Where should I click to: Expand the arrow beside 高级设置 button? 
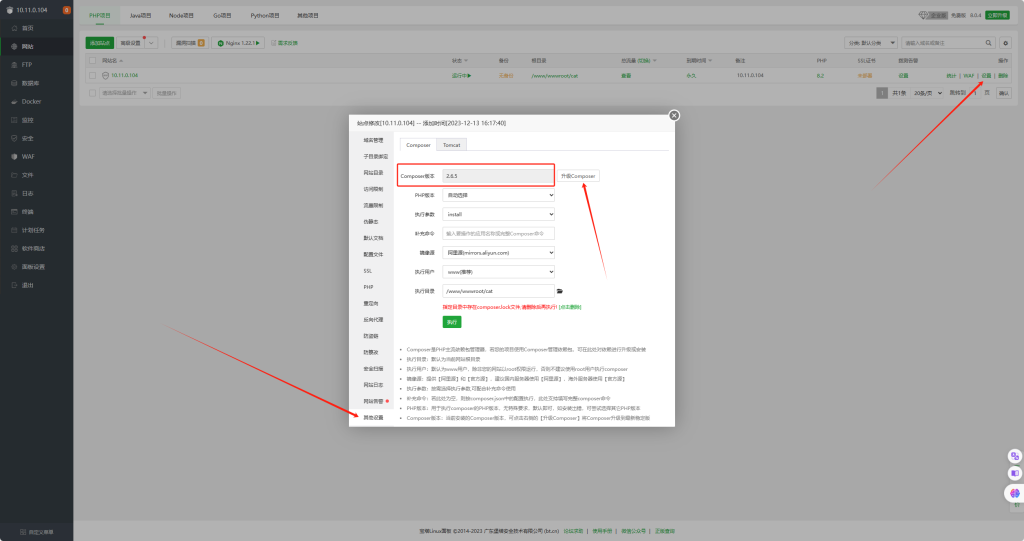pyautogui.click(x=151, y=43)
